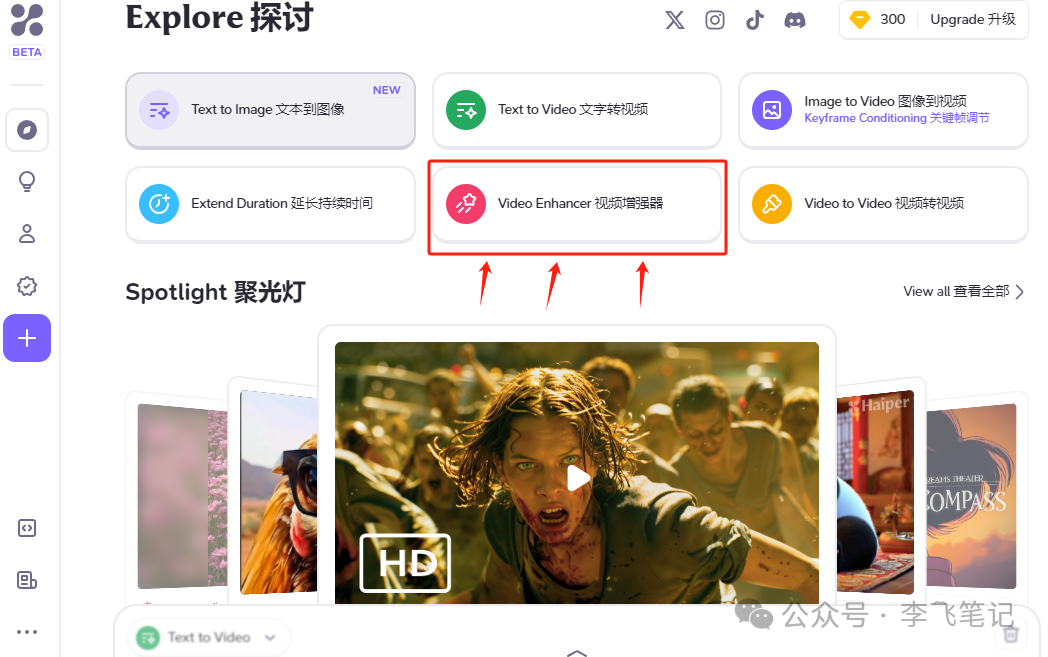Select Image to Video 图像到视频 card

tap(883, 110)
